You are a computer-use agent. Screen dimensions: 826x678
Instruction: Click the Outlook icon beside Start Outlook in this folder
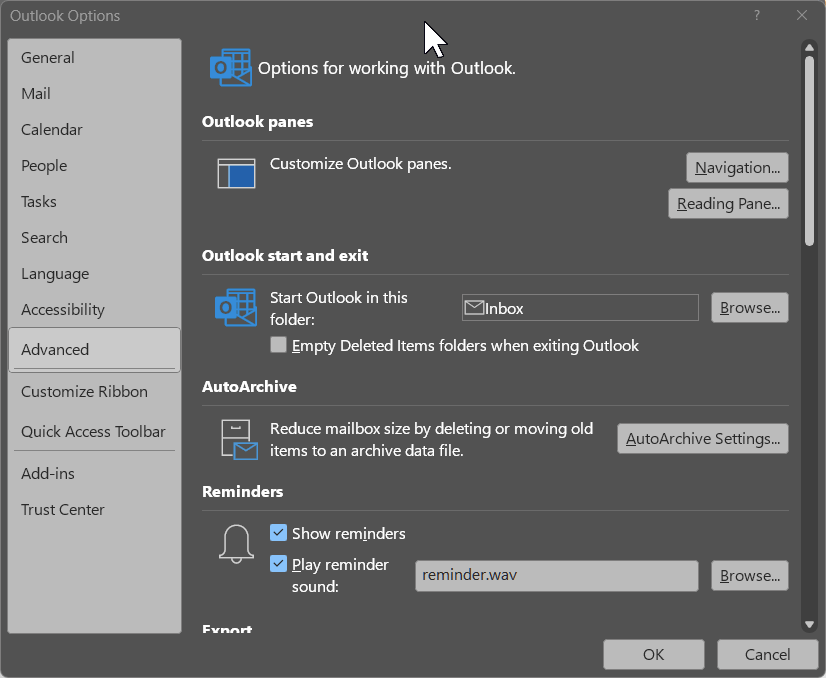click(x=236, y=307)
